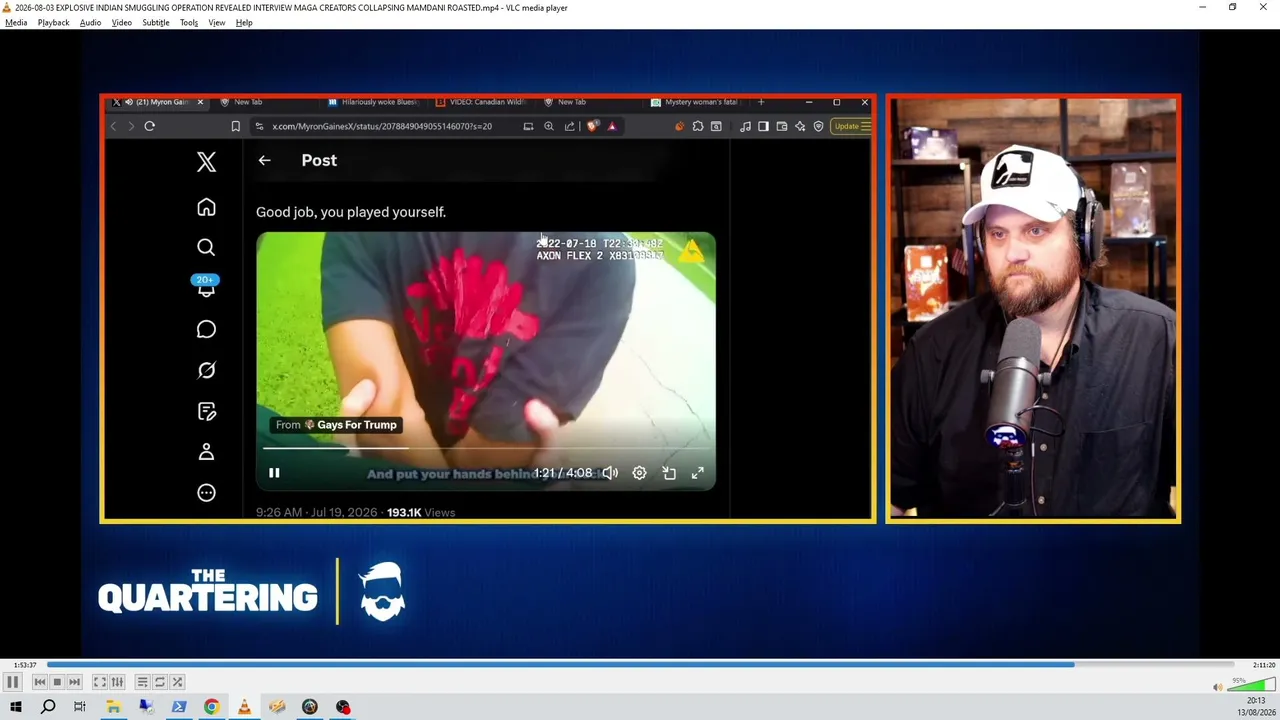Open the Audio menu

[90, 22]
